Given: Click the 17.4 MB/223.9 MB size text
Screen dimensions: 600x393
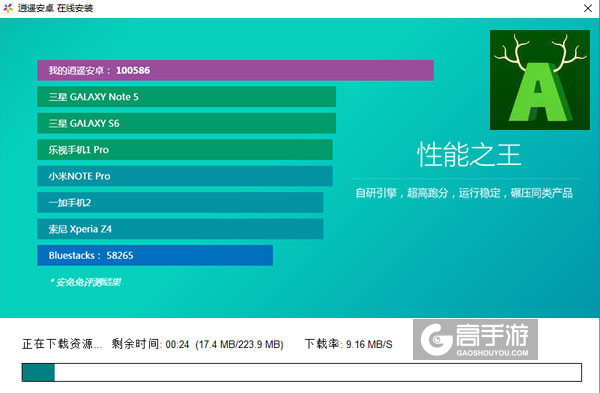Looking at the screenshot, I should pos(240,344).
